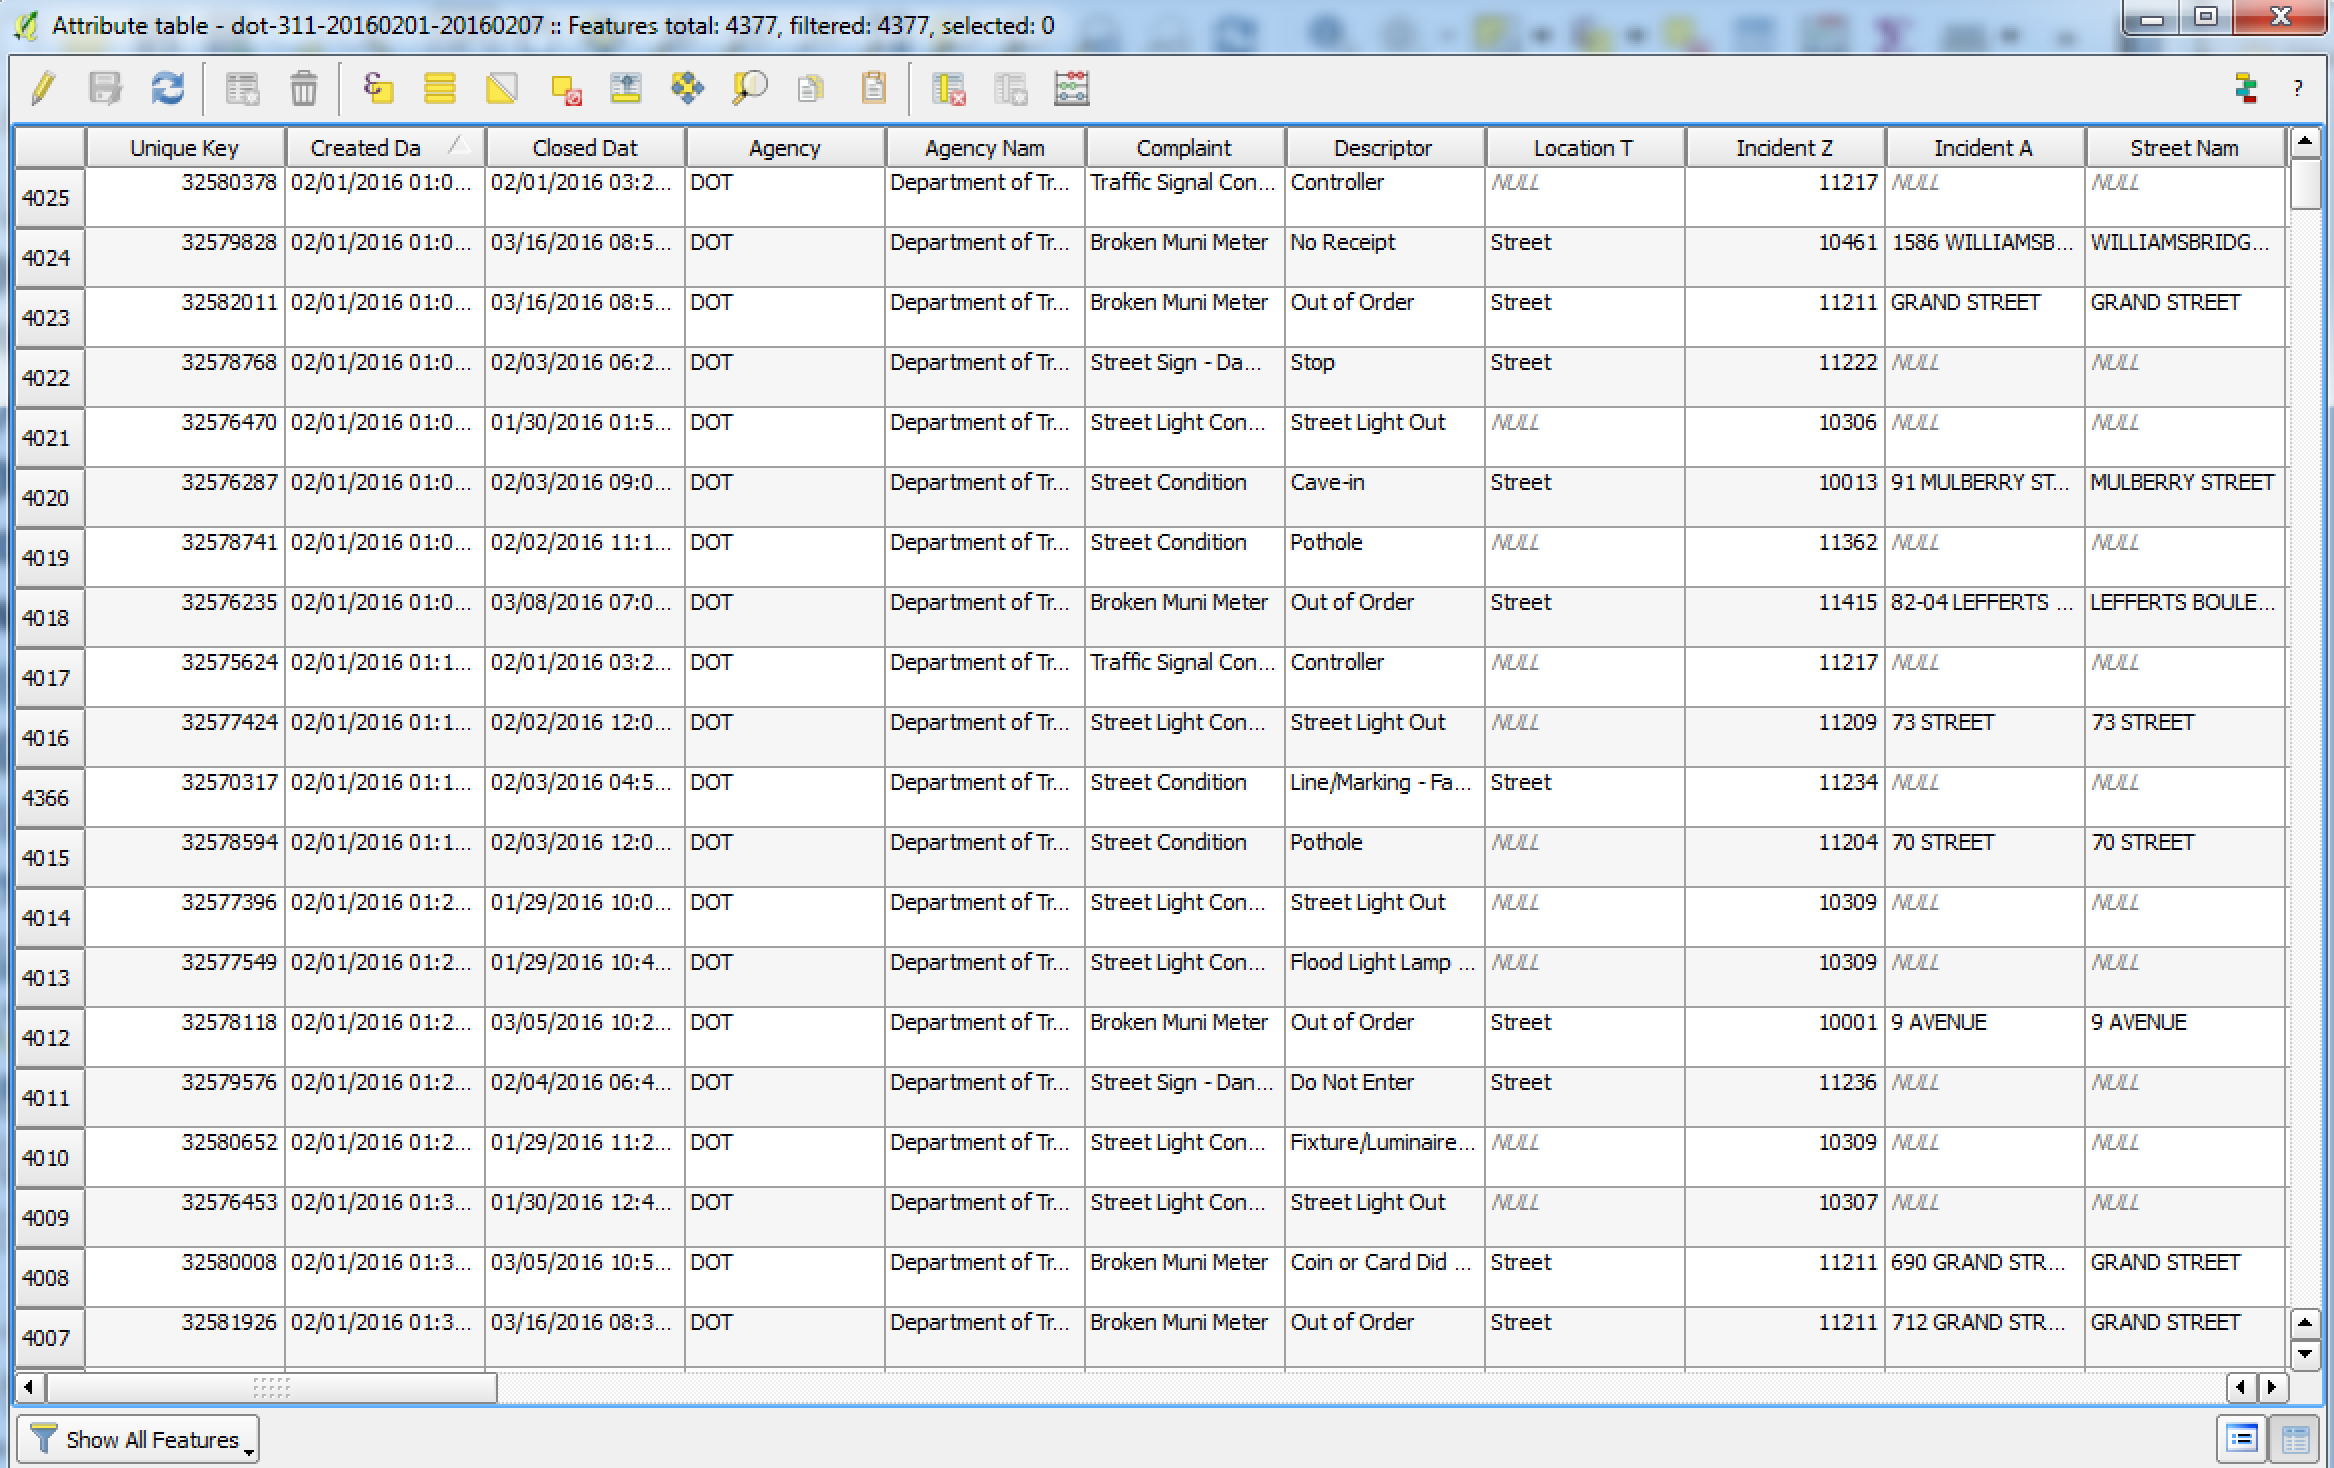Click the Agency column header
This screenshot has width=2334, height=1468.
[x=785, y=148]
